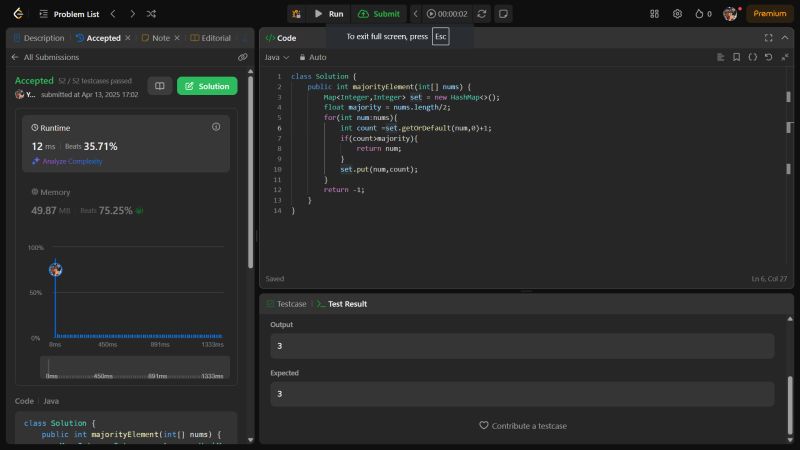Viewport: 800px width, 450px height.
Task: Click the 'Beats 35.71%' runtime value
Action: [x=91, y=146]
